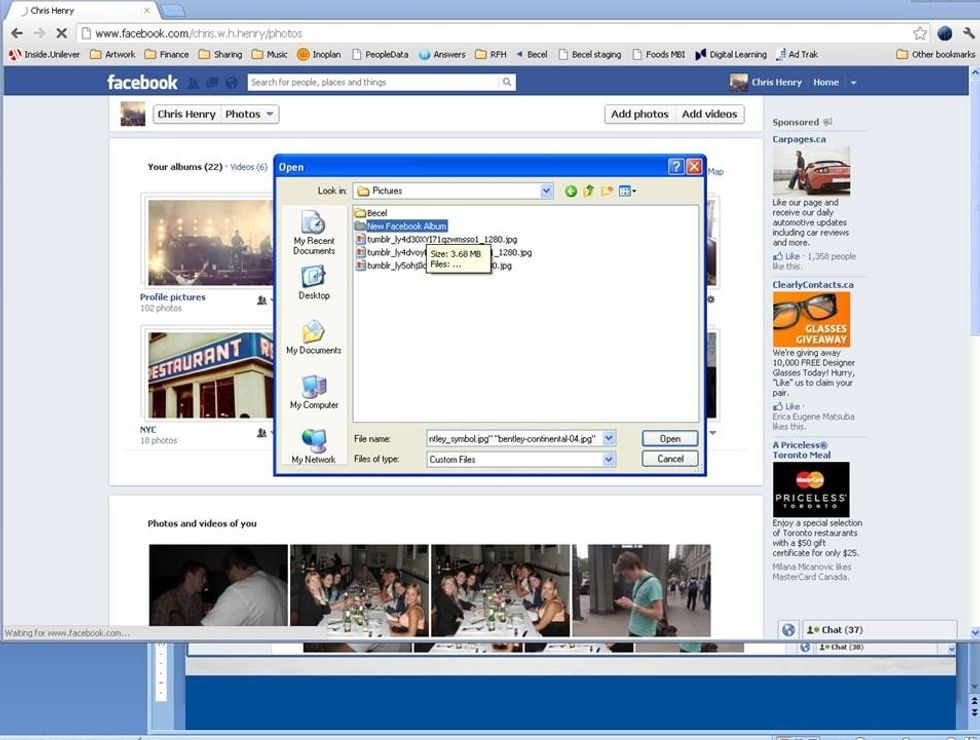
Task: Click Cancel button in dialog
Action: 670,459
